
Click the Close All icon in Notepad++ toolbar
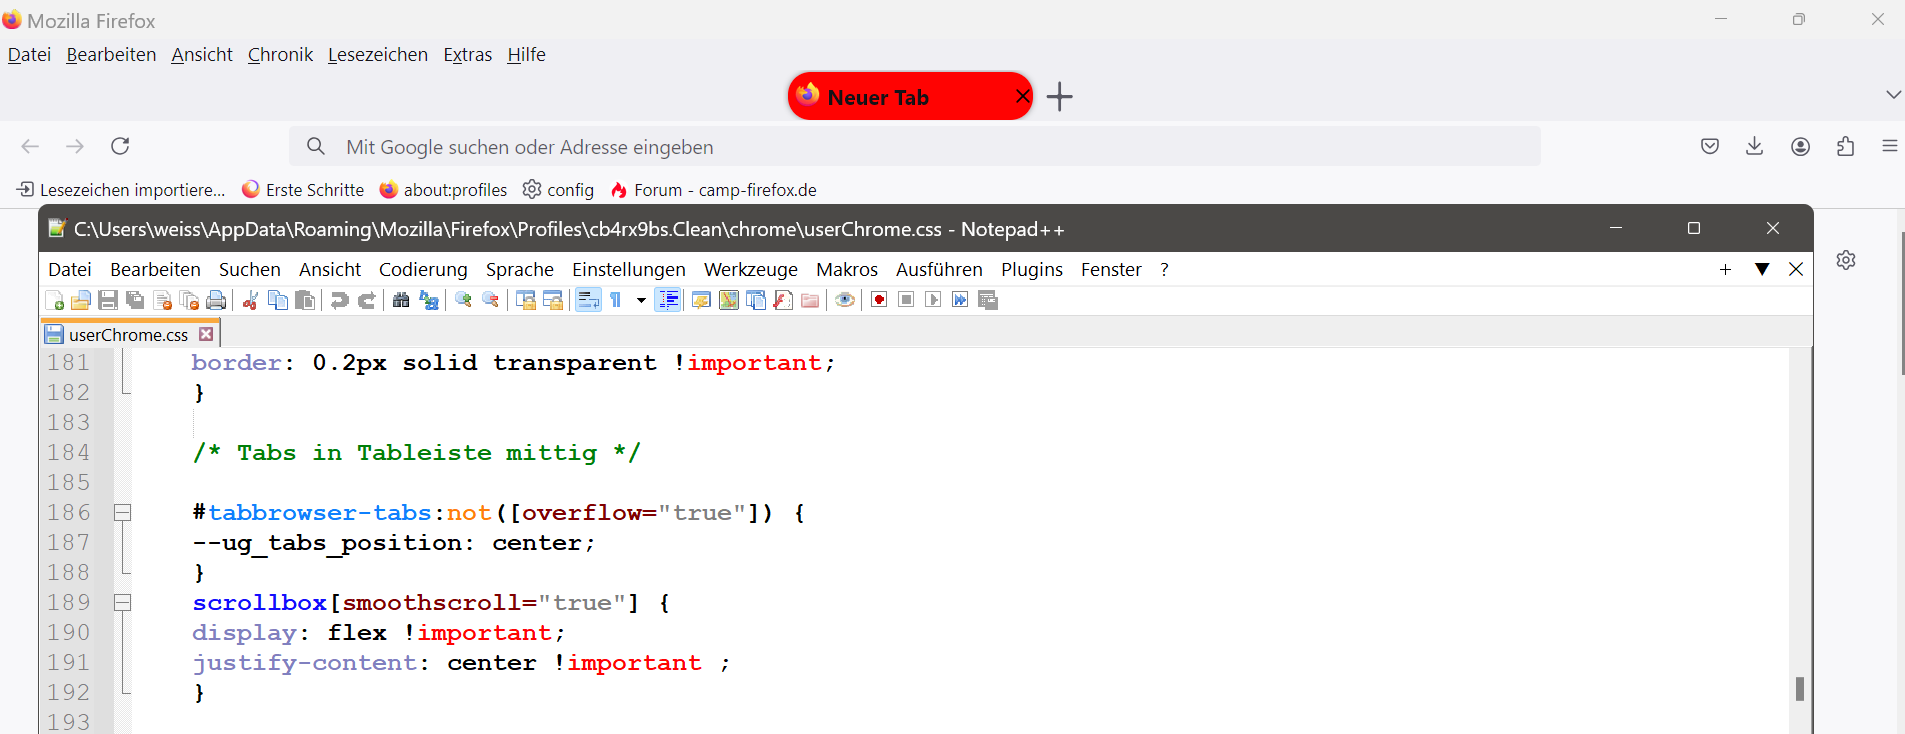coord(189,300)
